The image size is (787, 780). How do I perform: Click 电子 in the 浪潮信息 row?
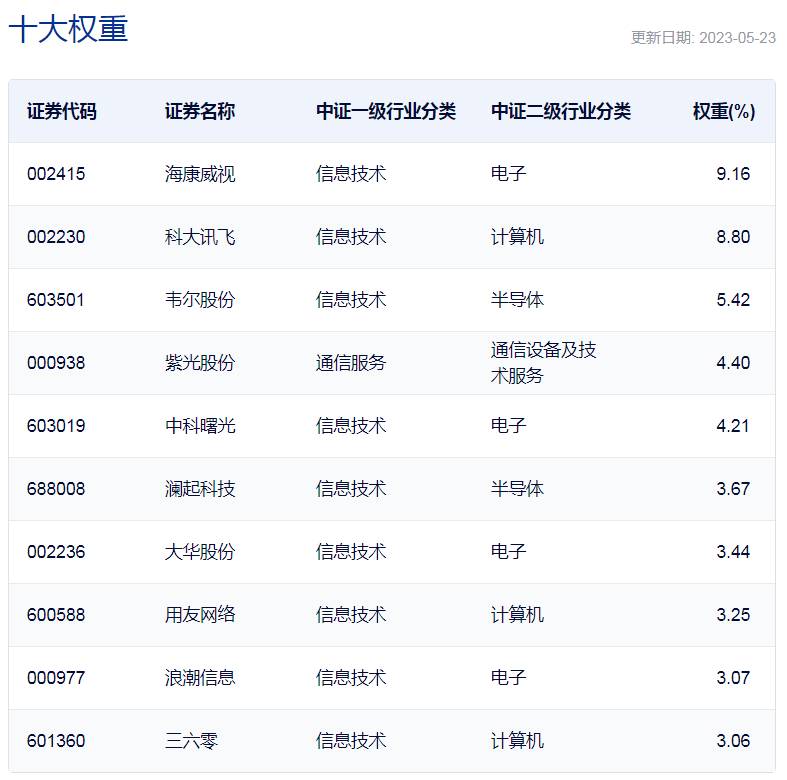point(508,678)
